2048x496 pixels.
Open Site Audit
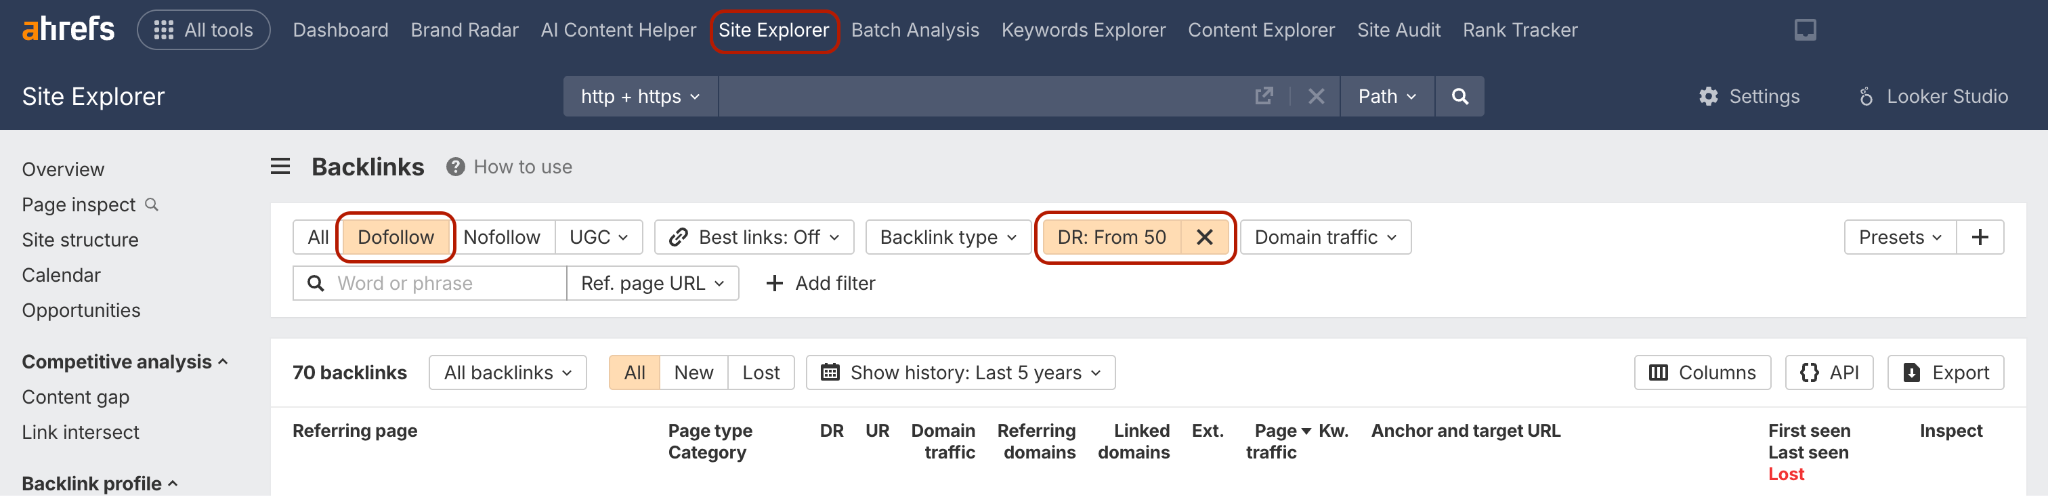point(1398,30)
